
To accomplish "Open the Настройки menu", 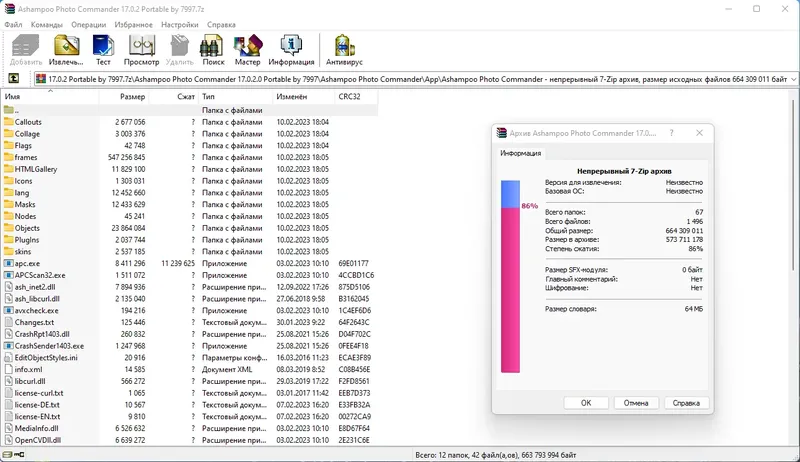I will pyautogui.click(x=180, y=24).
